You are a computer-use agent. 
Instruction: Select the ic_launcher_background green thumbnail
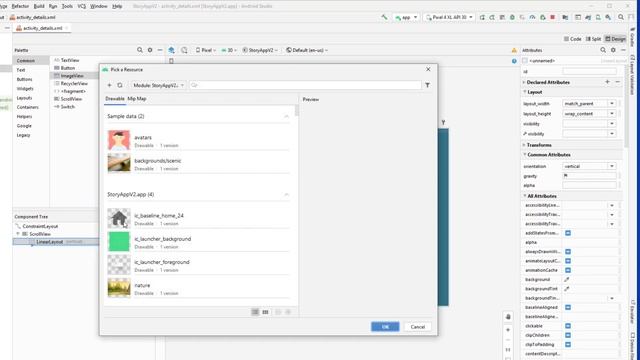point(119,241)
